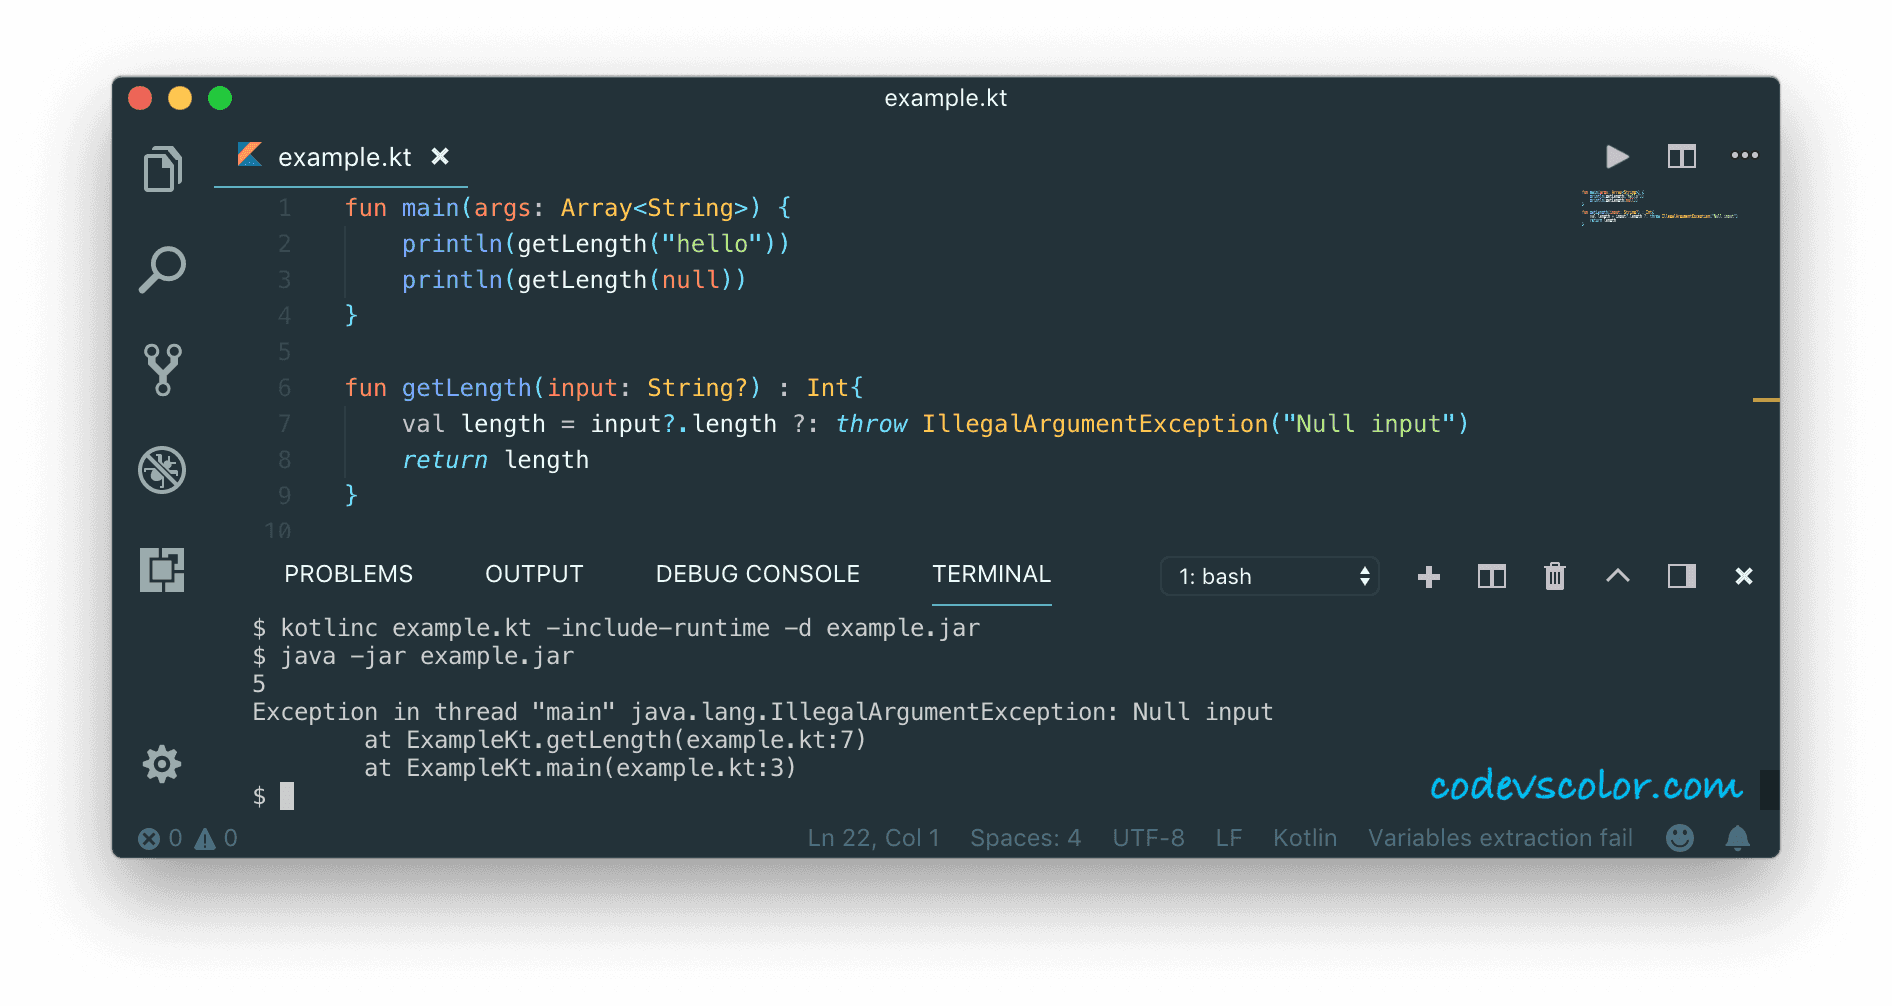1892x1006 pixels.
Task: Switch to the PROBLEMS panel tab
Action: [x=348, y=574]
